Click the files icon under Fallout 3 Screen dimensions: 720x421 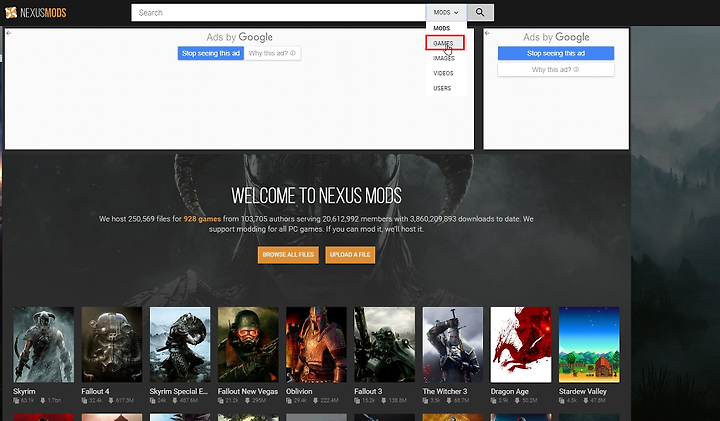point(357,401)
